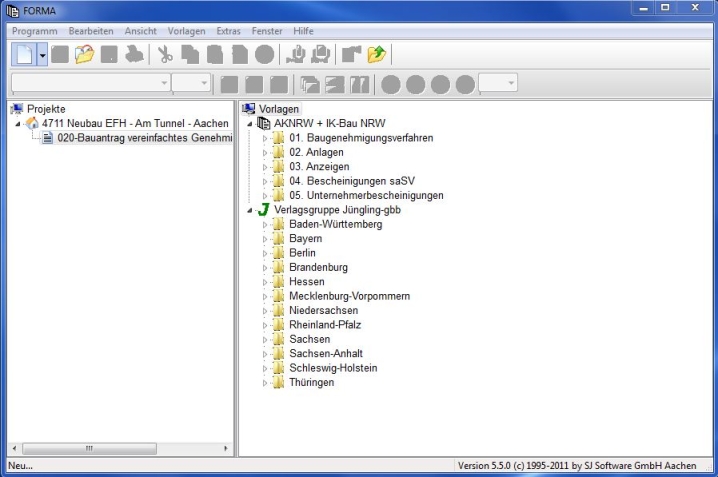Click the AKNRW building icon in tree

263,123
